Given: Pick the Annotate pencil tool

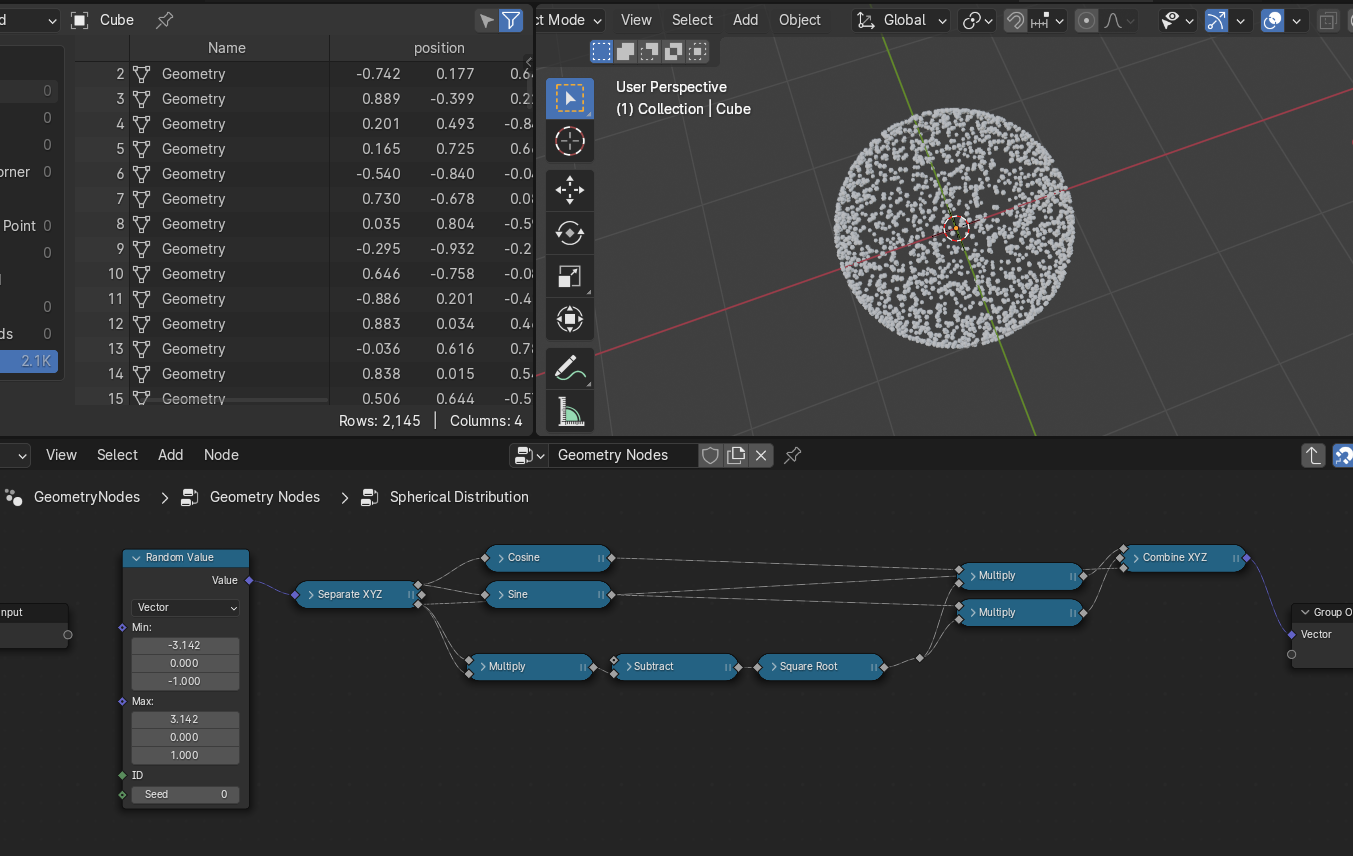Looking at the screenshot, I should coord(569,368).
